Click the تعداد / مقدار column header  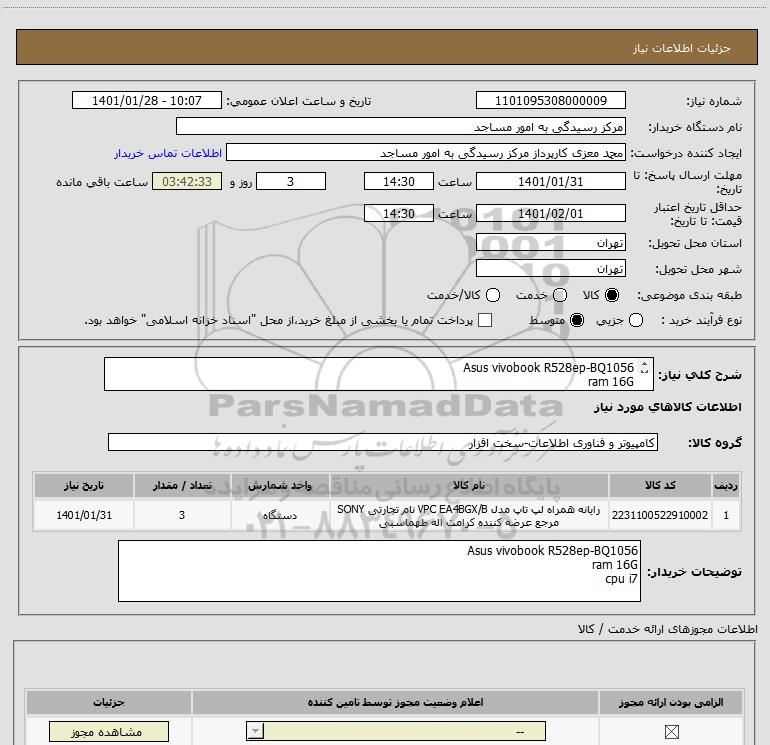point(182,485)
